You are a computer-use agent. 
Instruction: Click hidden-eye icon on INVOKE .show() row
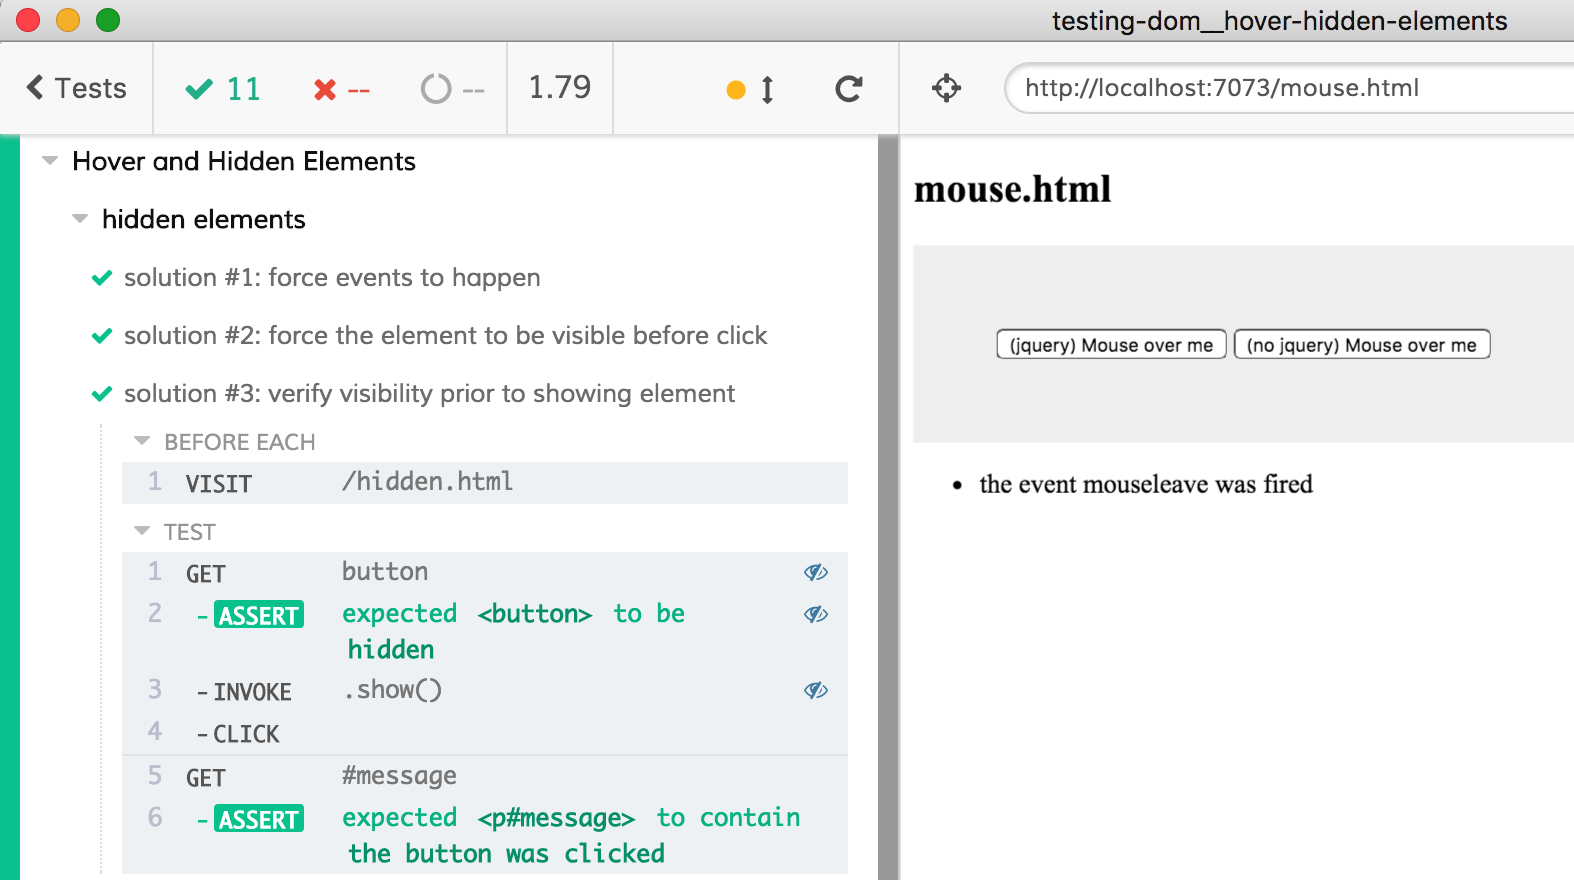tap(816, 690)
